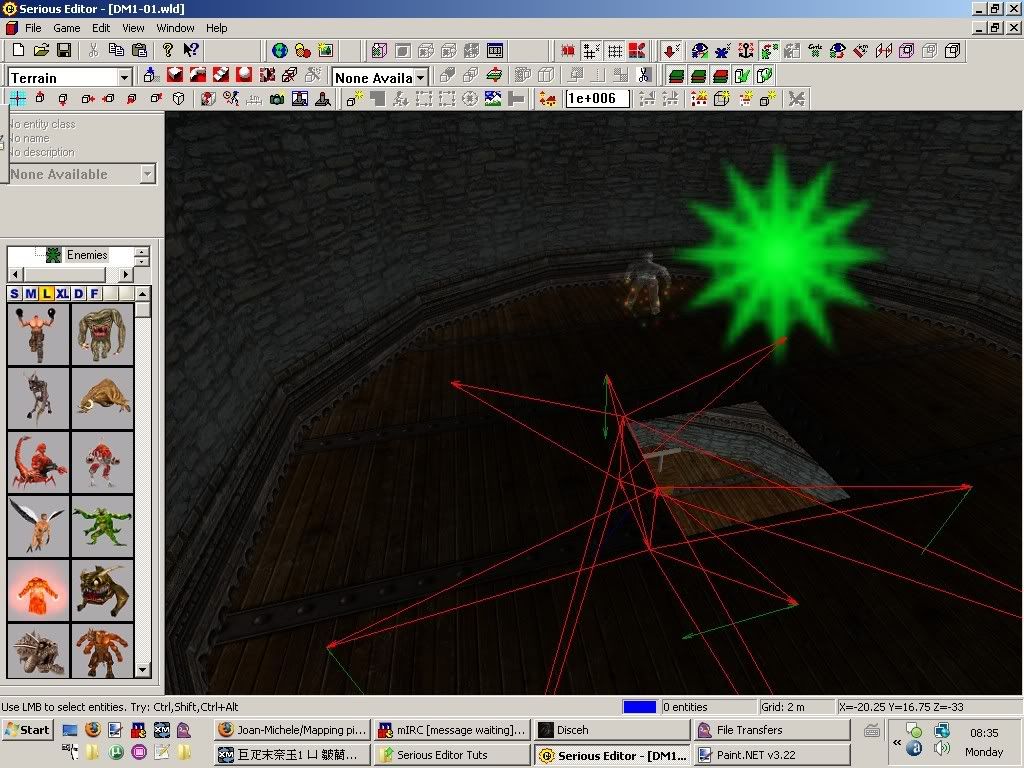Click the 1e+006 value input field
1024x768 pixels.
(597, 99)
